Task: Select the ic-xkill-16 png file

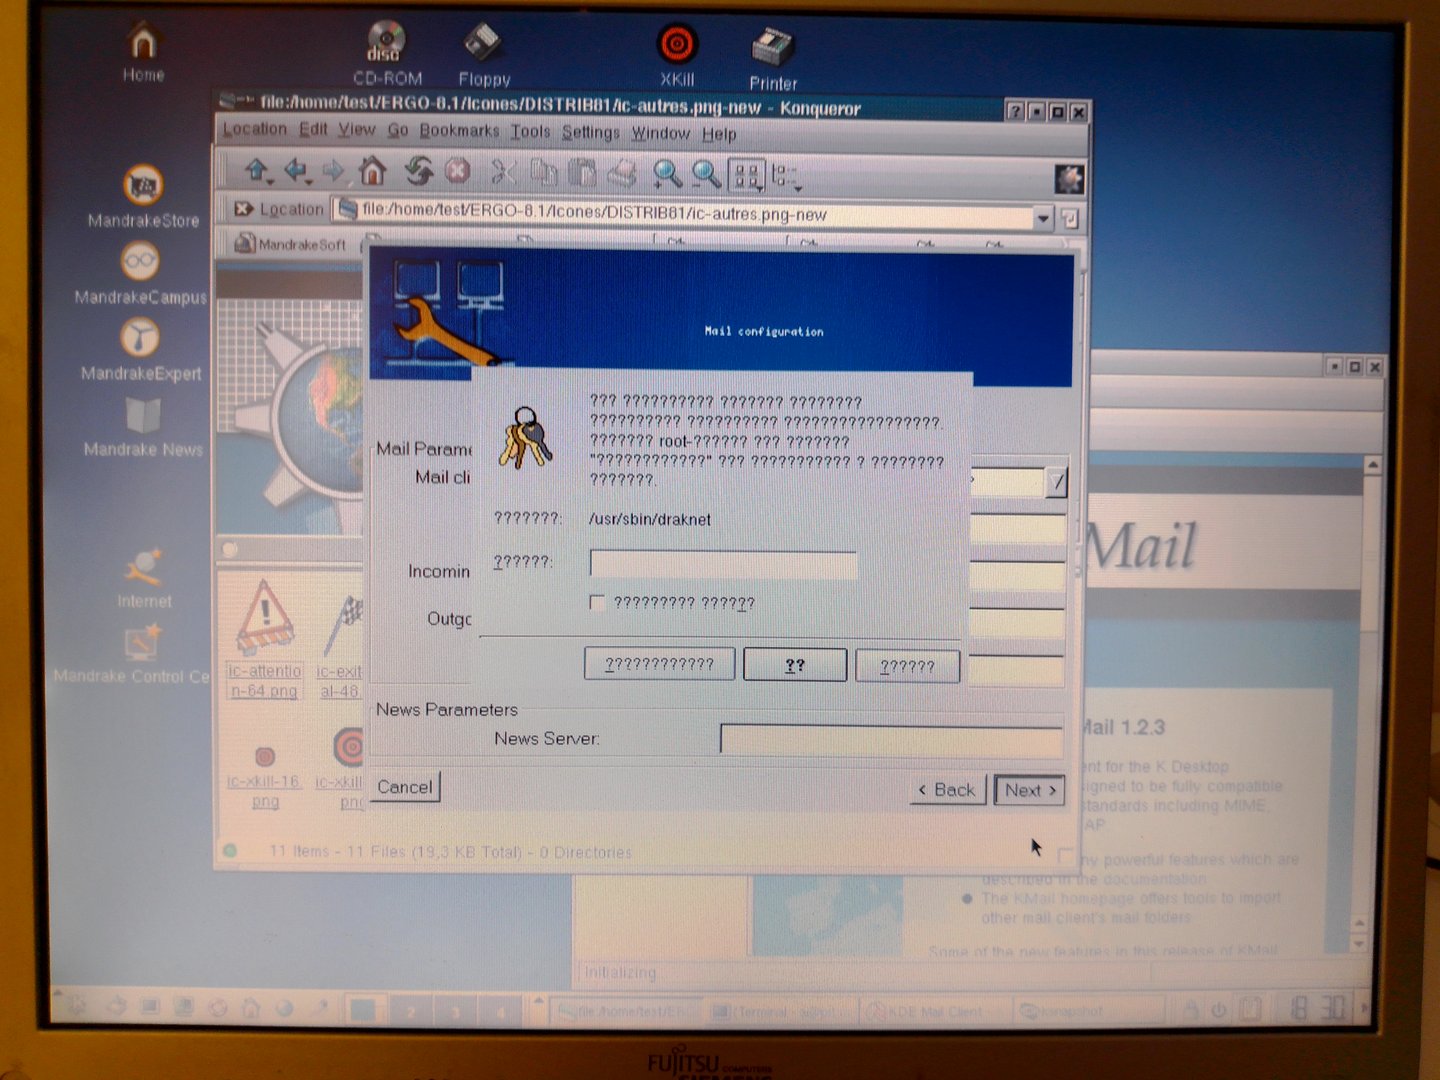Action: (x=264, y=777)
